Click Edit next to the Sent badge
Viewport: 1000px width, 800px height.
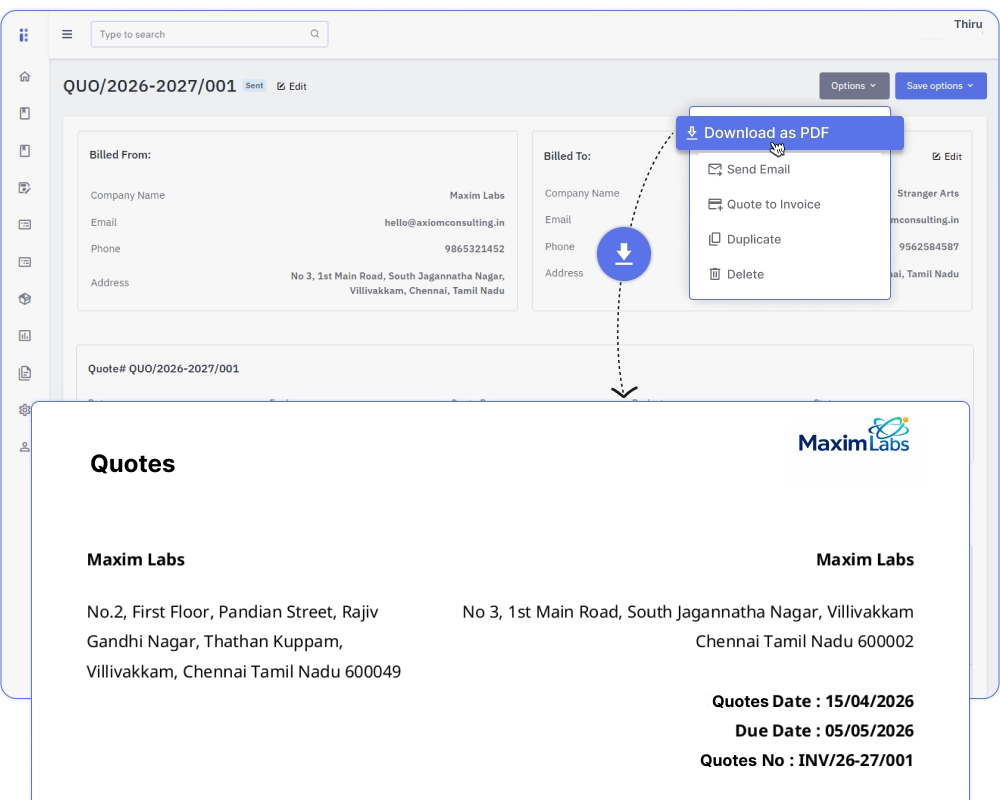[291, 86]
